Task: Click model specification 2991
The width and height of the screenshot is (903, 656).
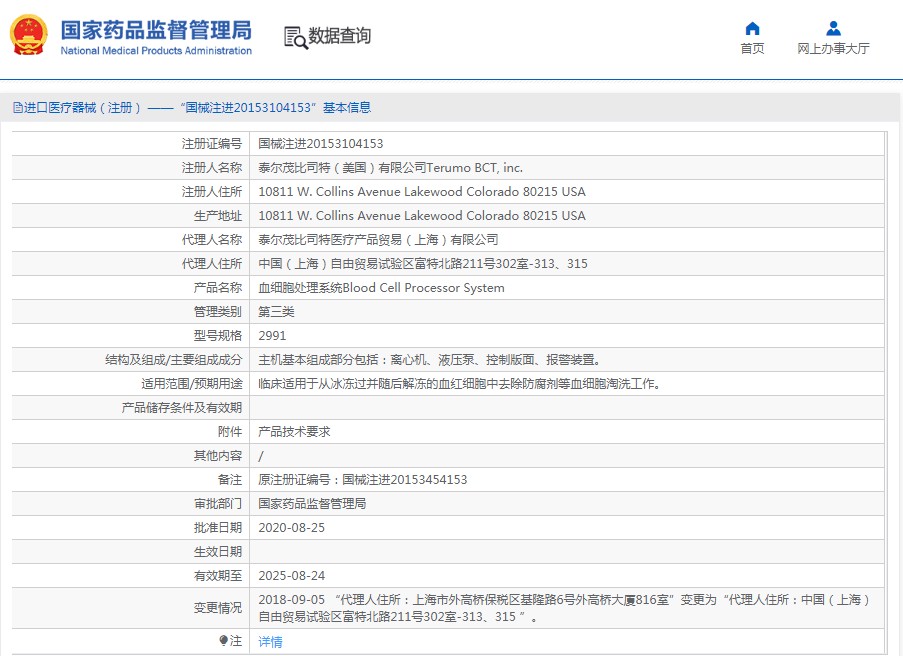Action: point(272,336)
